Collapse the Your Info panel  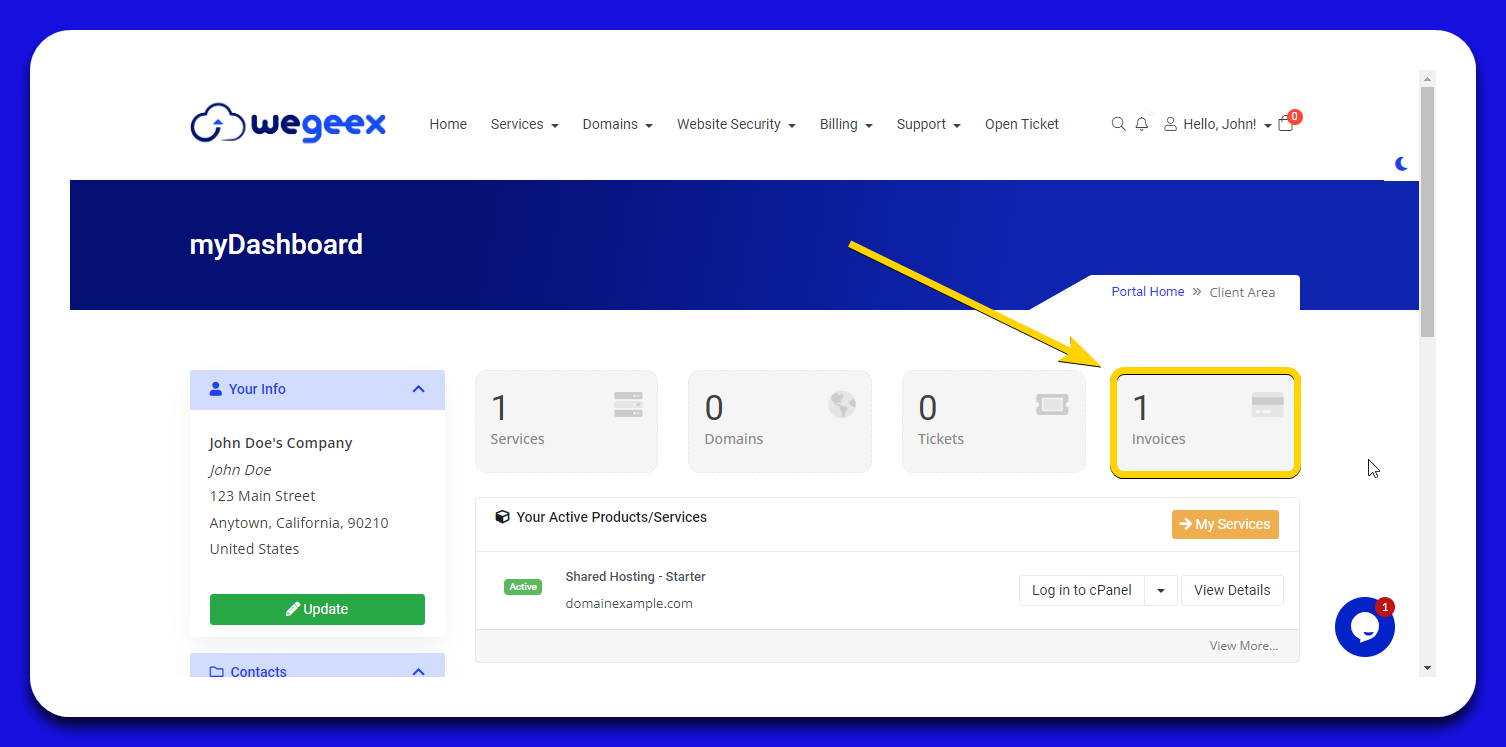pos(418,389)
